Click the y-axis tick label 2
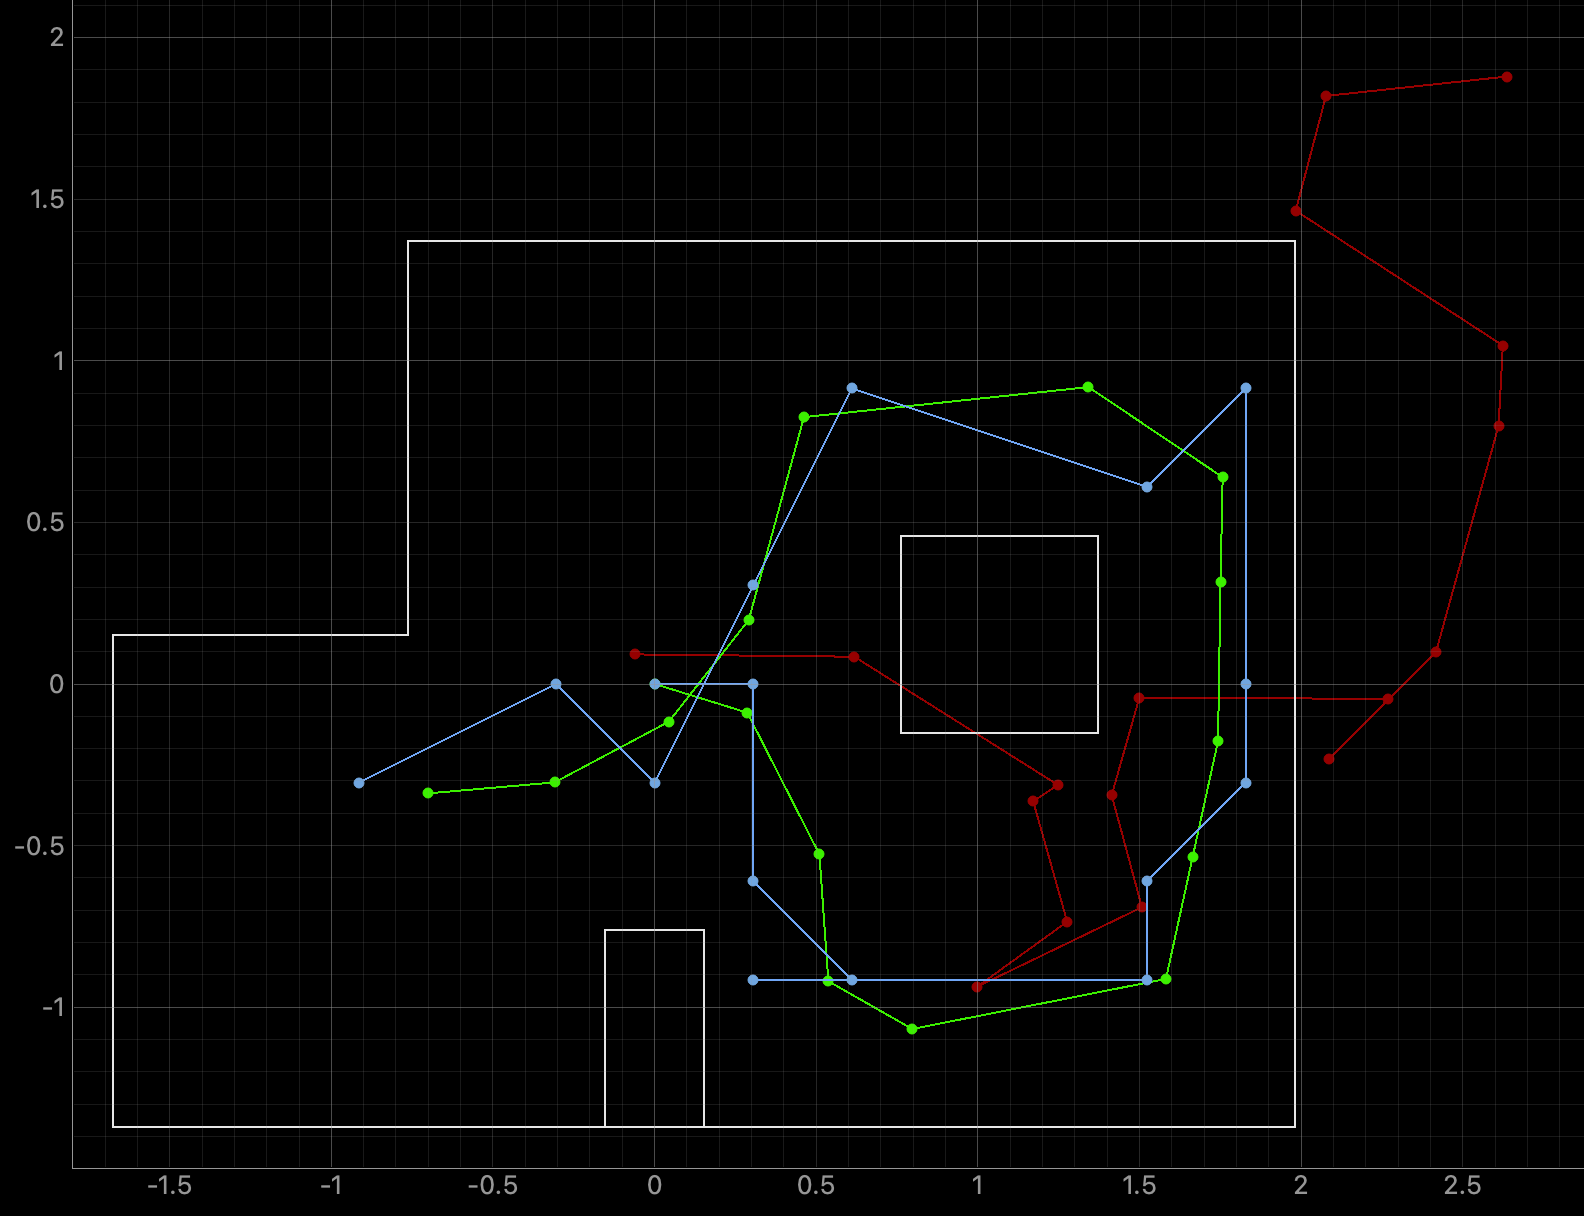Screen dimensions: 1584x1216 click(56, 38)
